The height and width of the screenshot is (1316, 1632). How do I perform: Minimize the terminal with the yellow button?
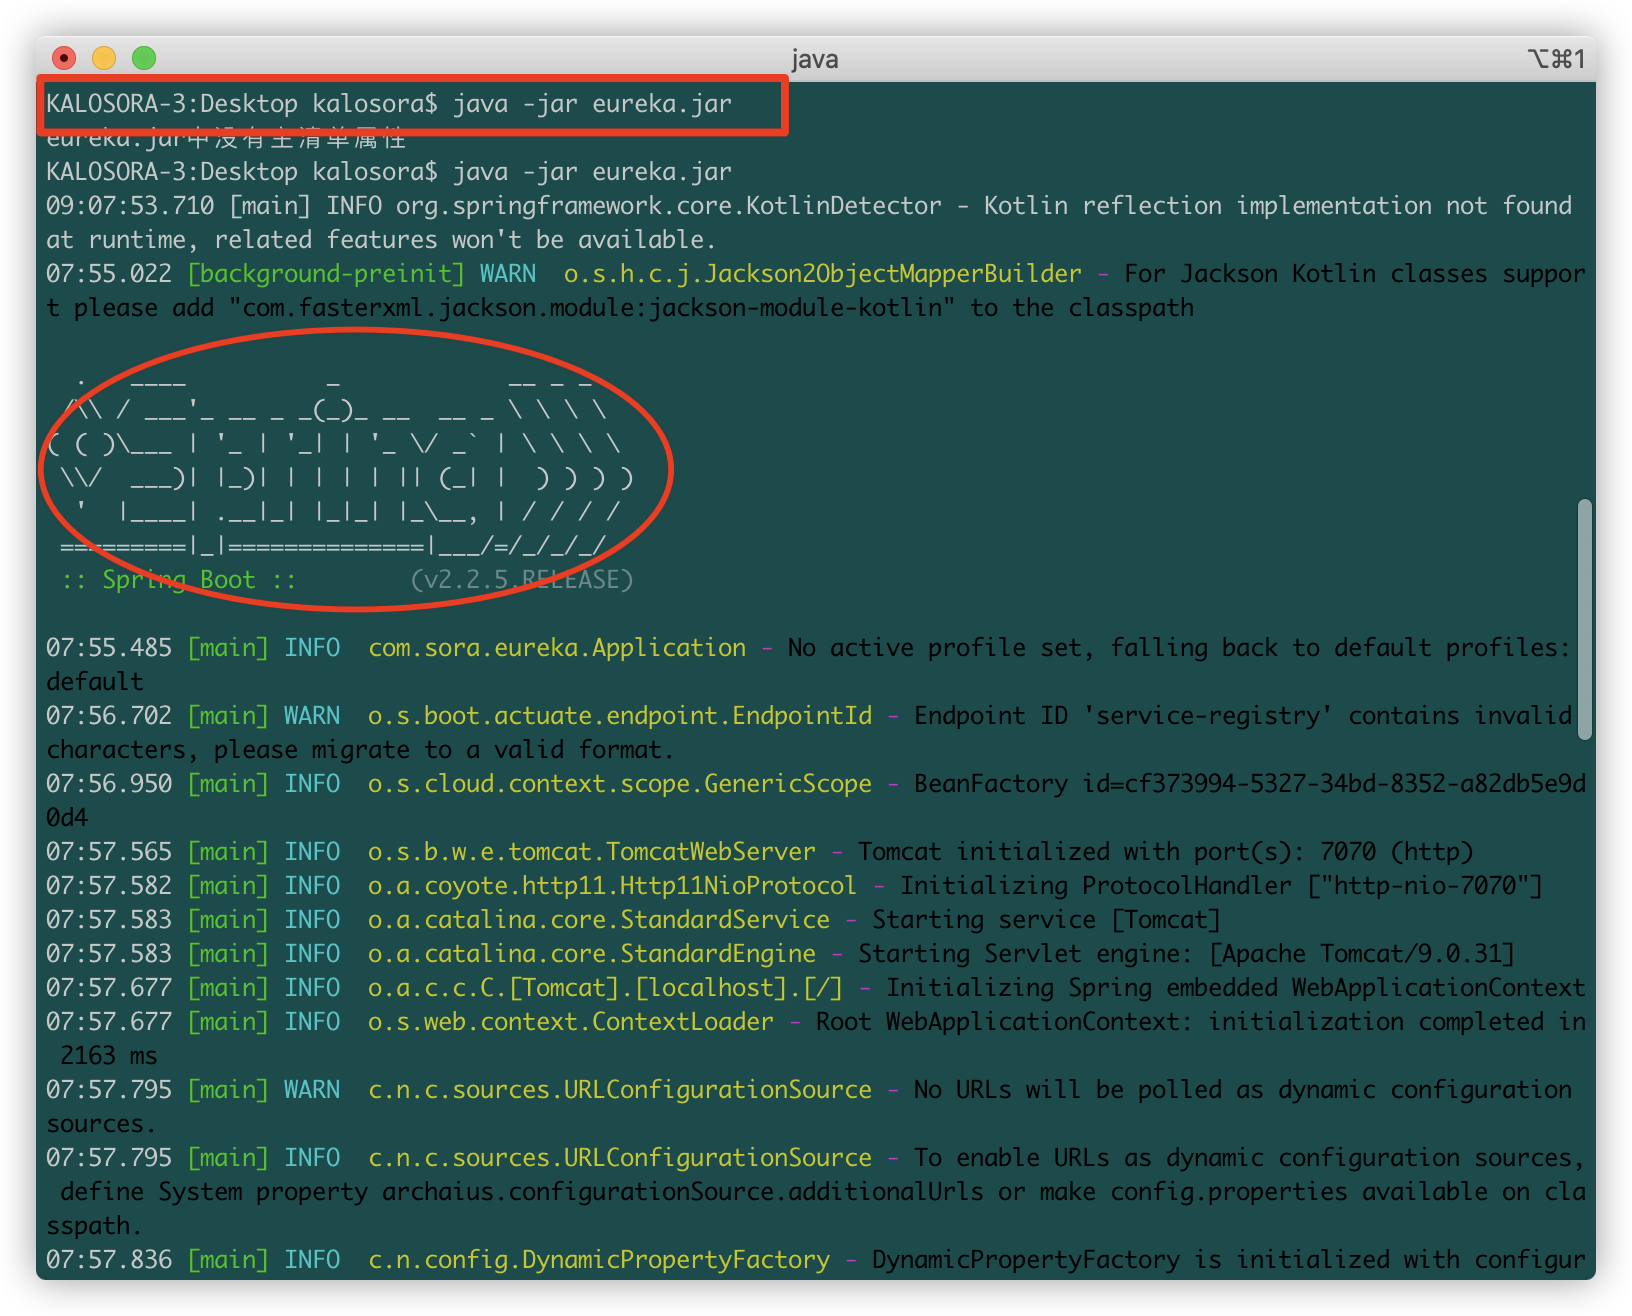[x=104, y=59]
